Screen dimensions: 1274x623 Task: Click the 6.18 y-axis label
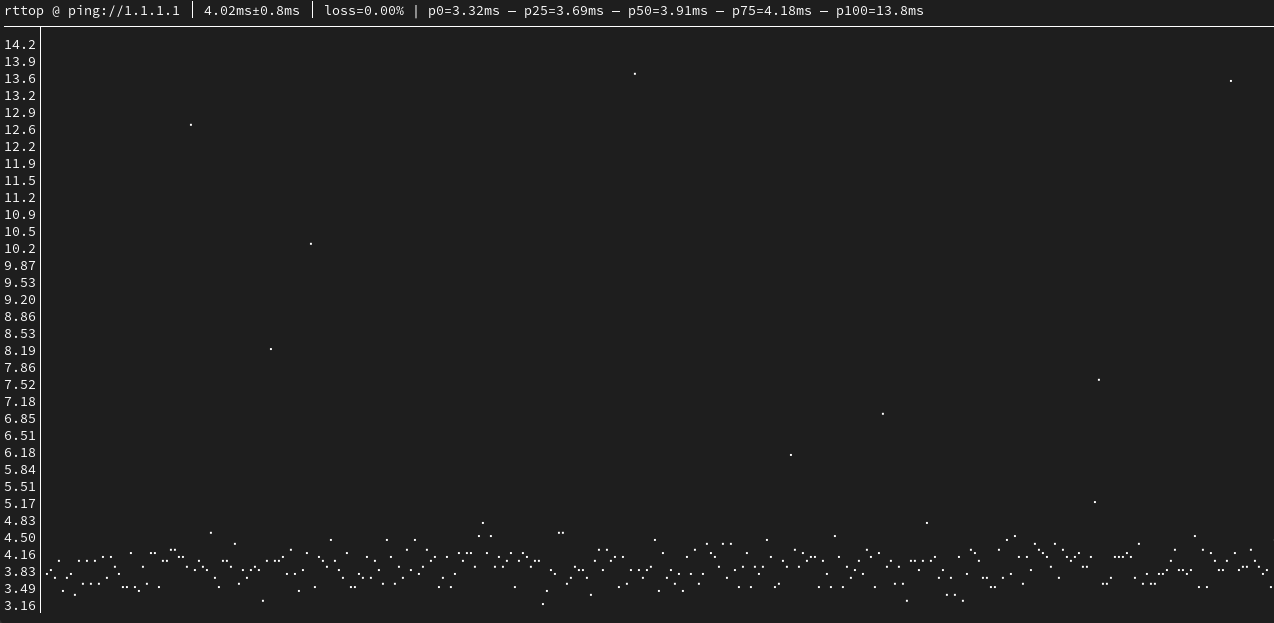coord(20,453)
